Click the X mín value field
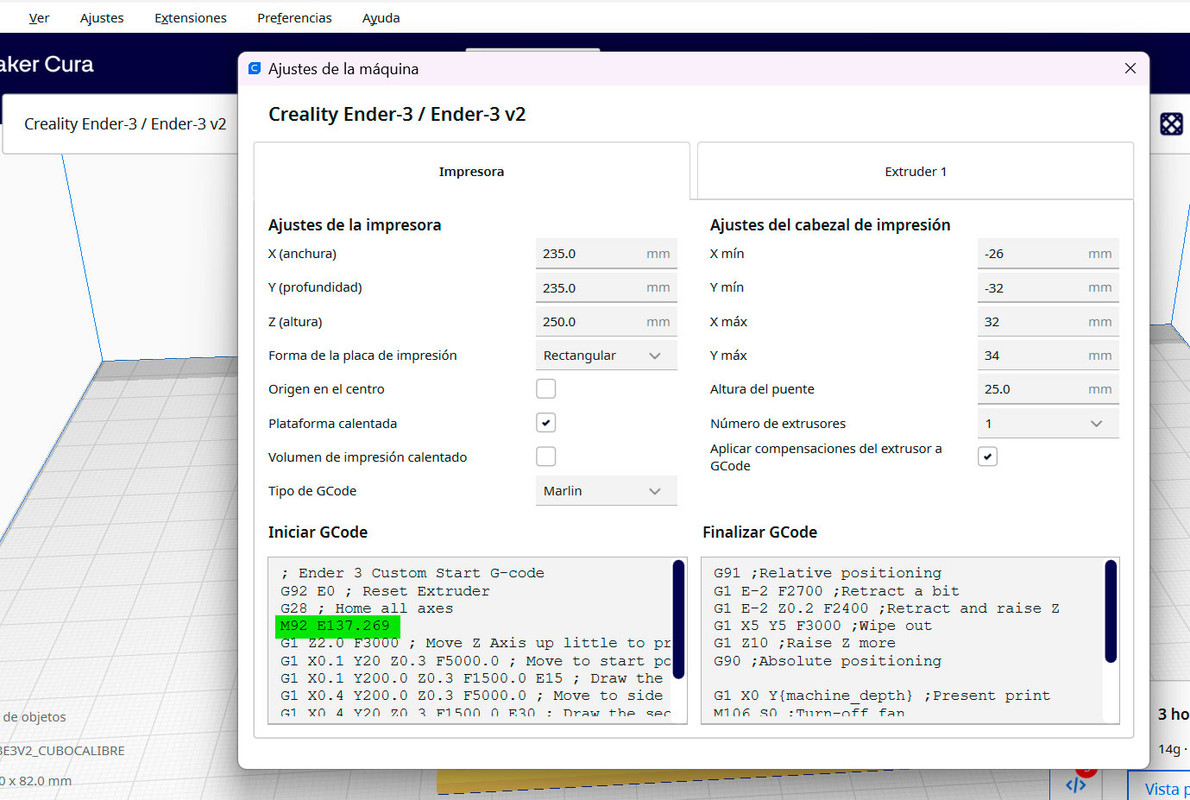 click(x=1047, y=254)
